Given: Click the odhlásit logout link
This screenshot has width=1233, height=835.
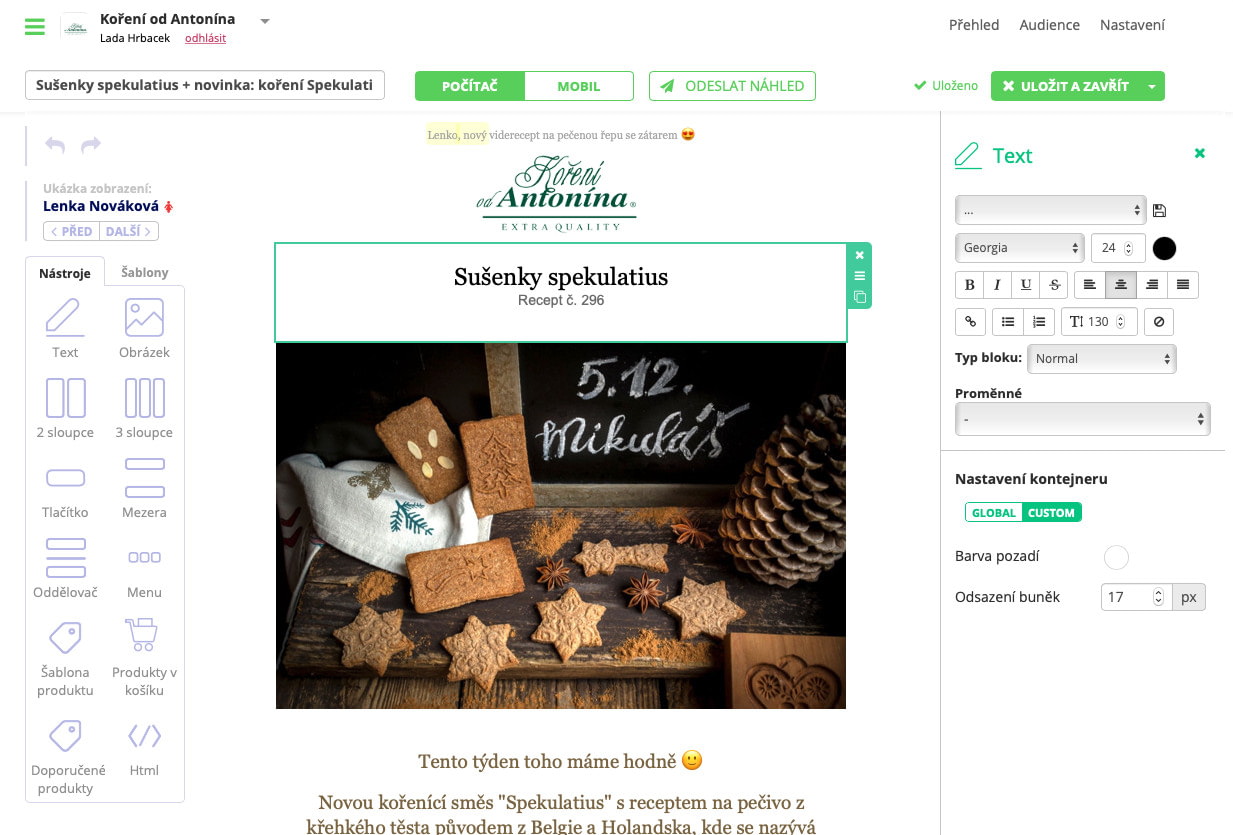Looking at the screenshot, I should (x=205, y=38).
